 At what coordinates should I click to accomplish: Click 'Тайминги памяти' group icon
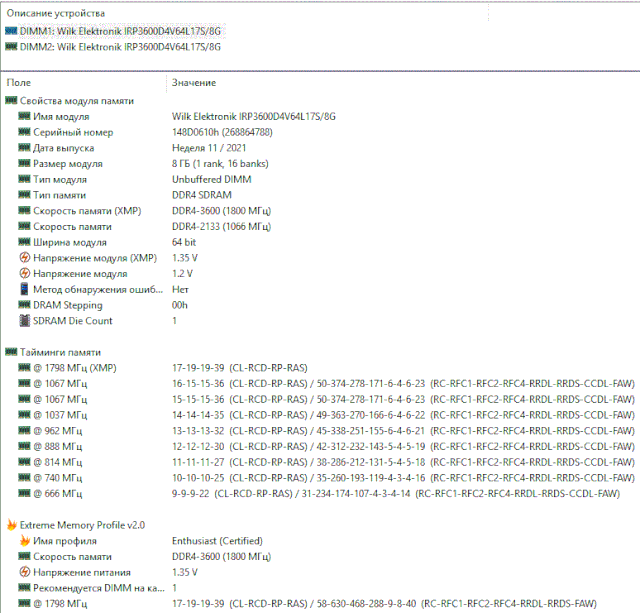coord(11,352)
